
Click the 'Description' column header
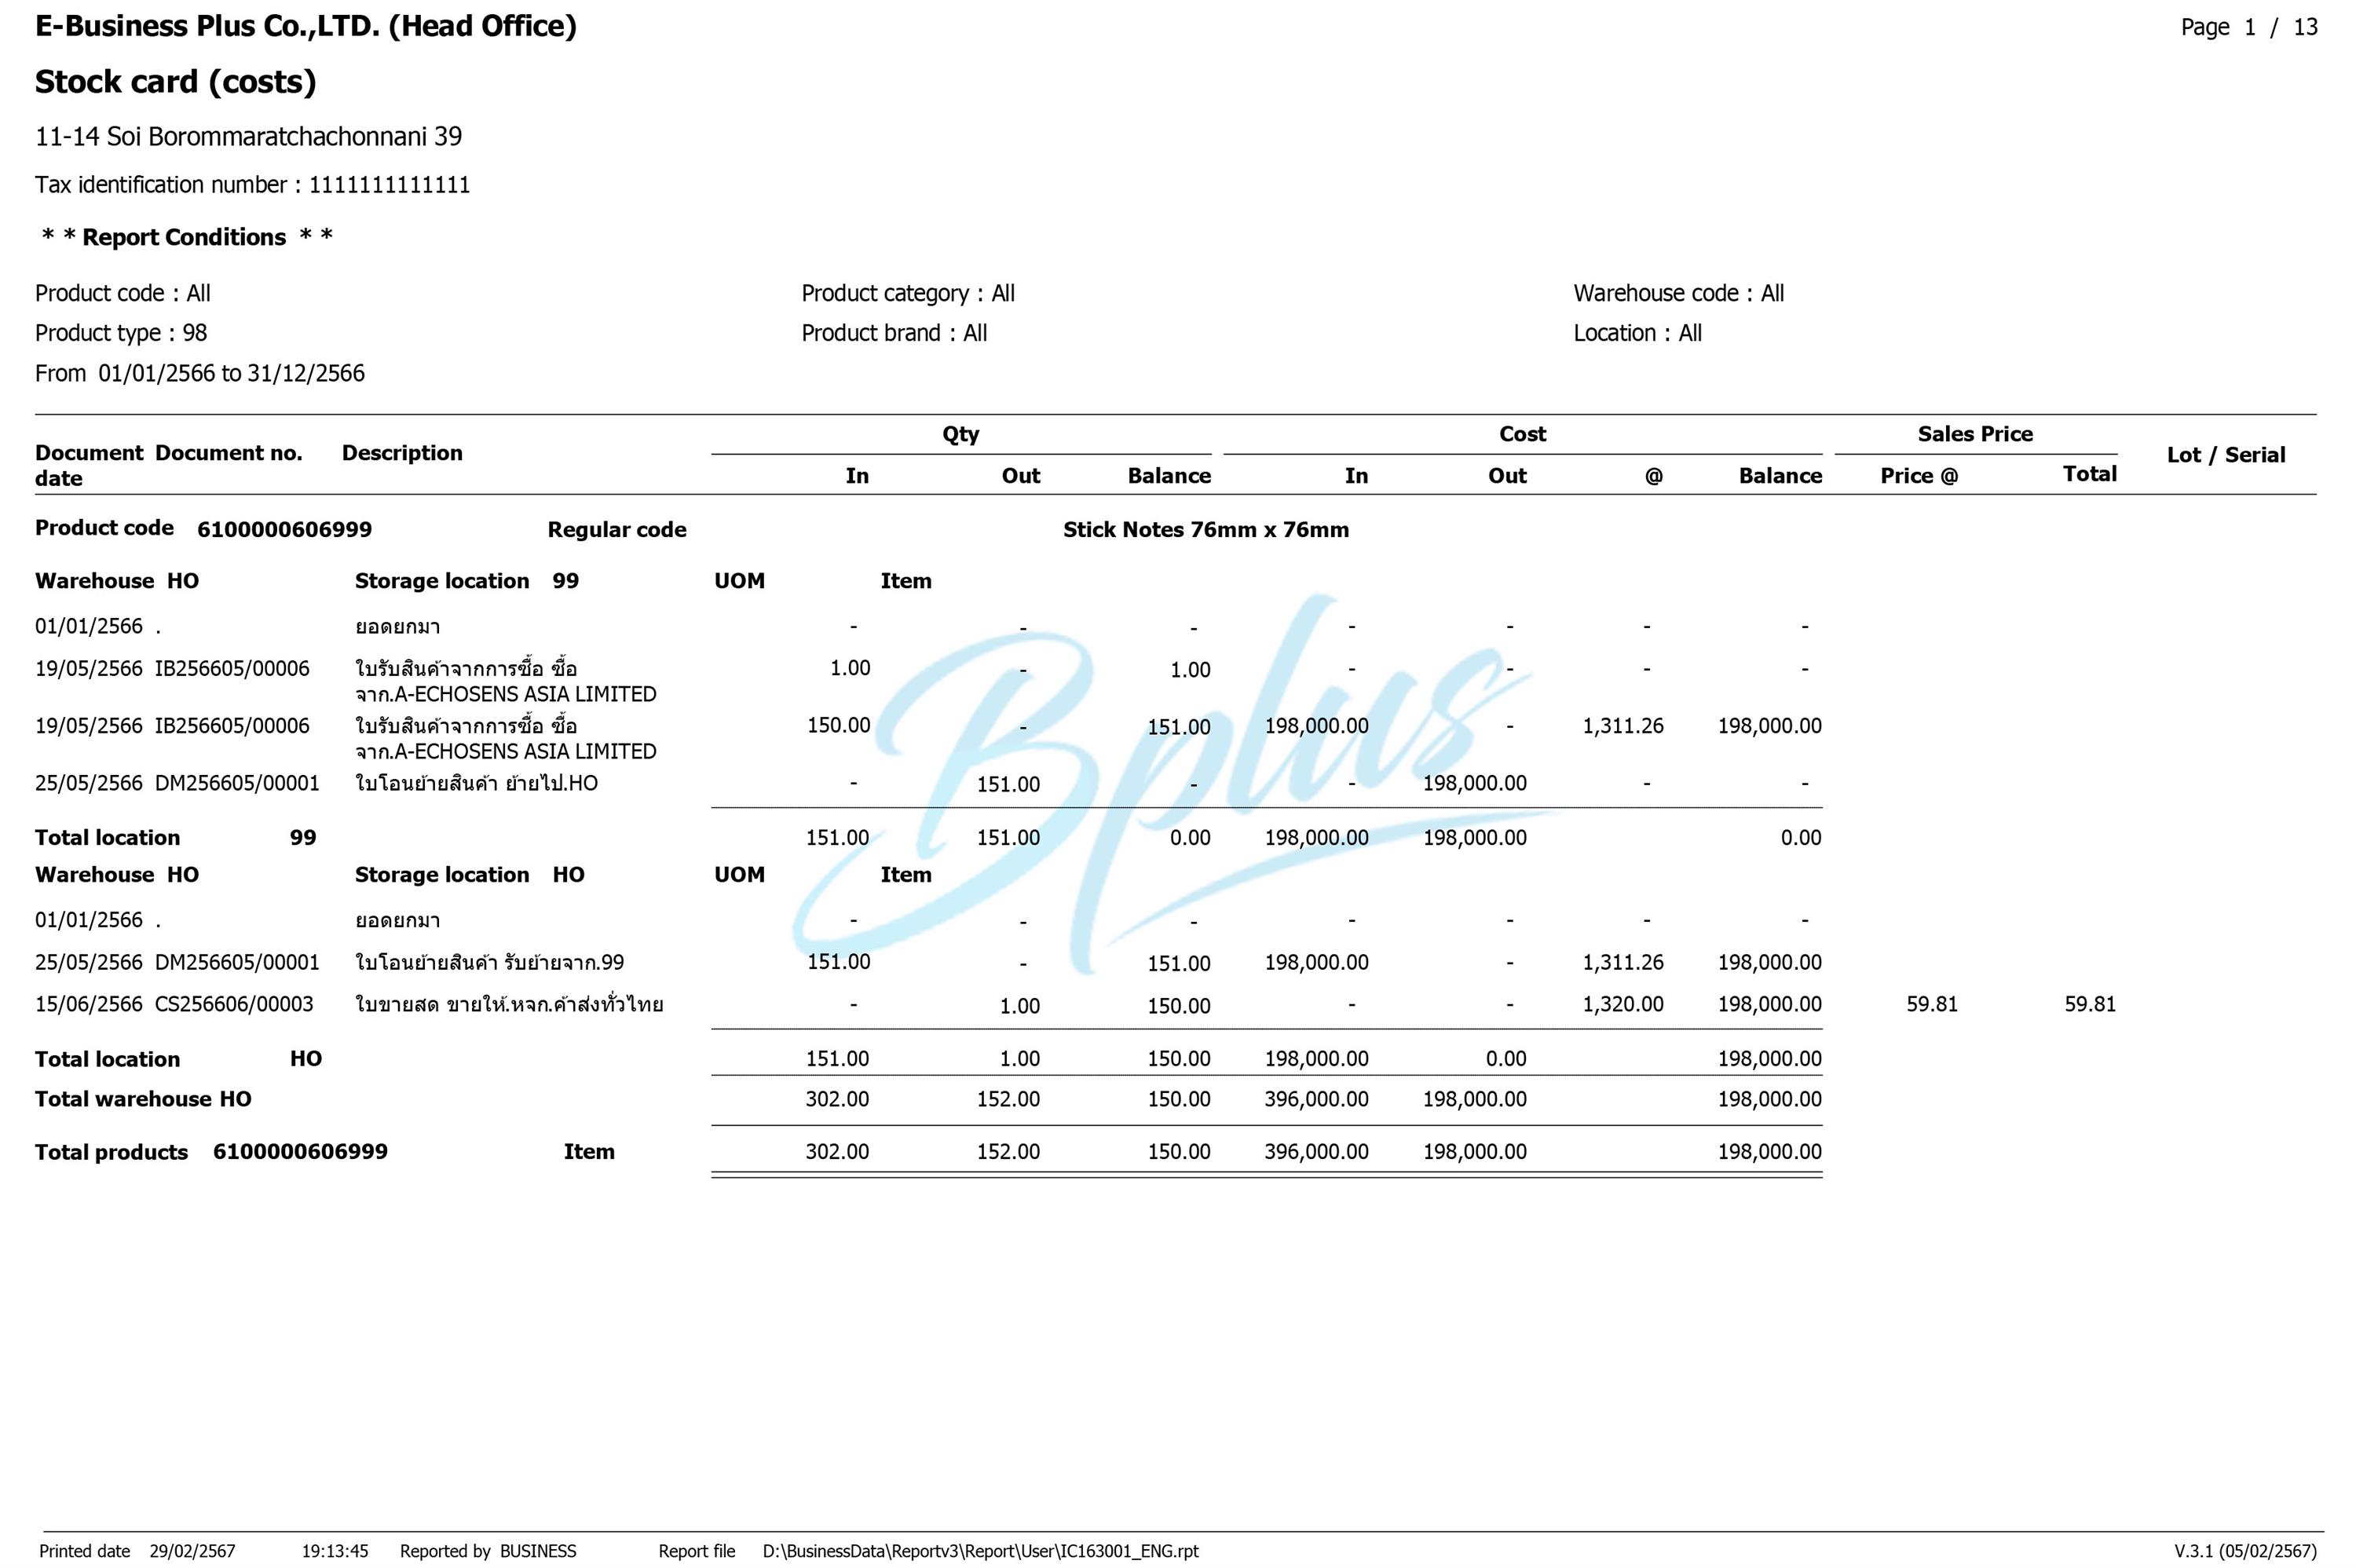402,453
